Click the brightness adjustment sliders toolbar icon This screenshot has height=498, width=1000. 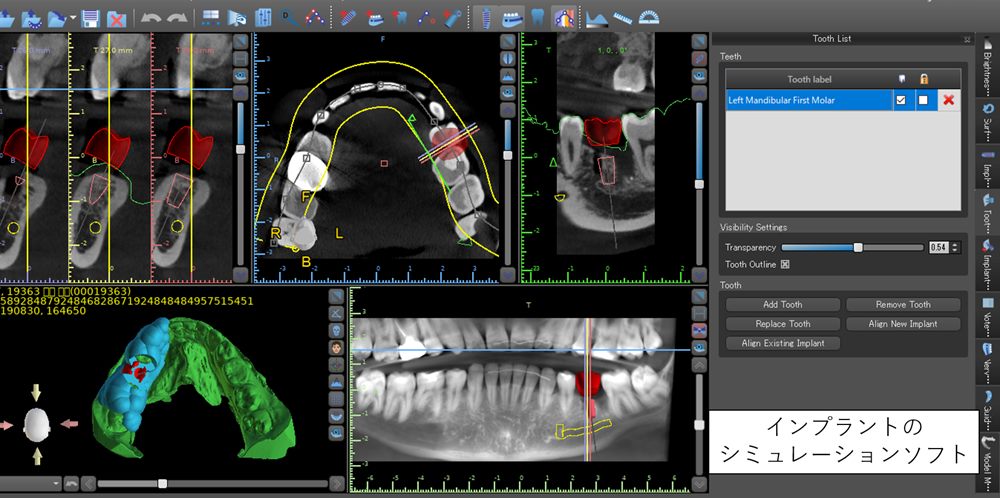(262, 18)
